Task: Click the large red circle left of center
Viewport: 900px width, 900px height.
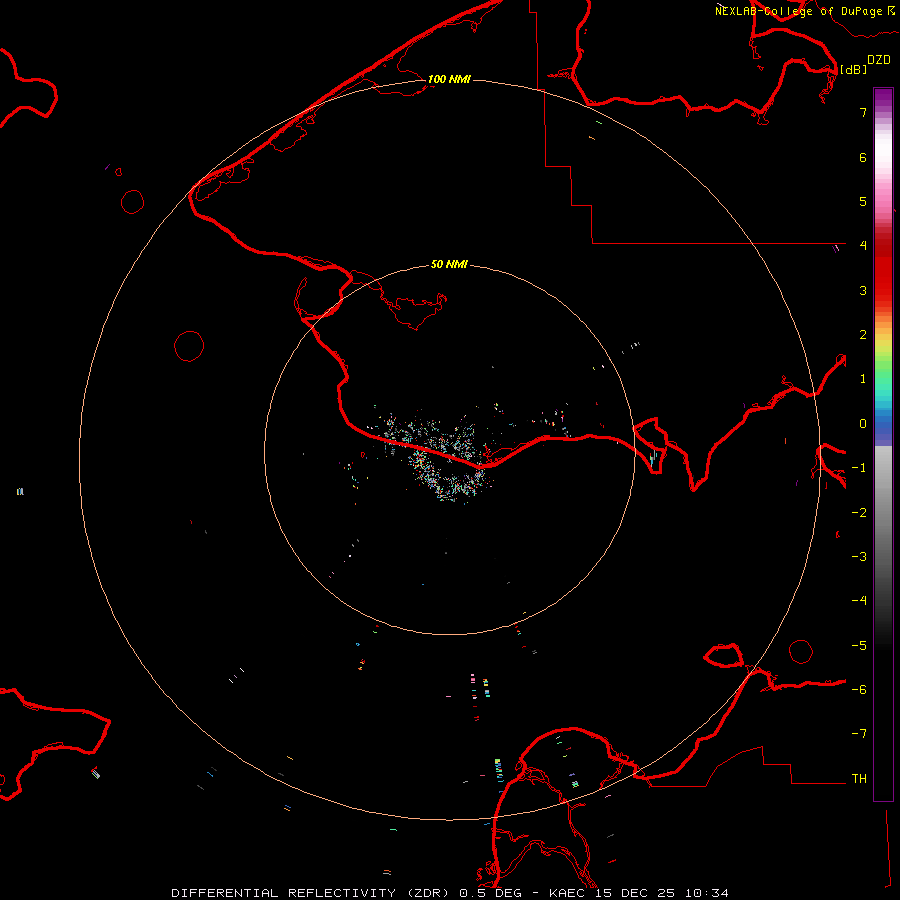Action: [x=189, y=346]
